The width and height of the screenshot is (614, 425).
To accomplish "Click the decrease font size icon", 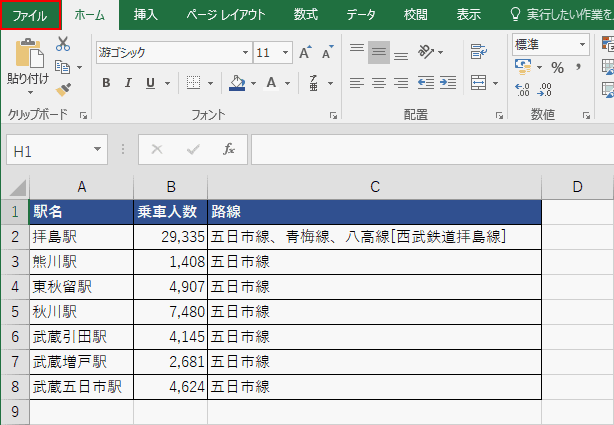I will 327,52.
